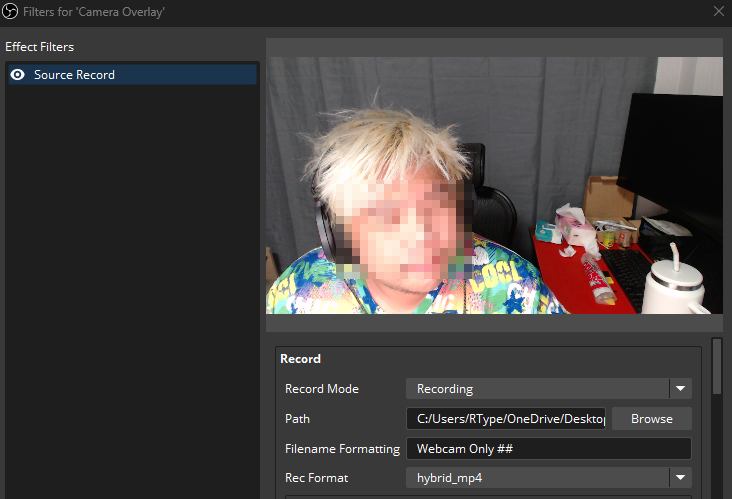Open the Rec Format hybrid_mp4 dropdown

(537, 478)
